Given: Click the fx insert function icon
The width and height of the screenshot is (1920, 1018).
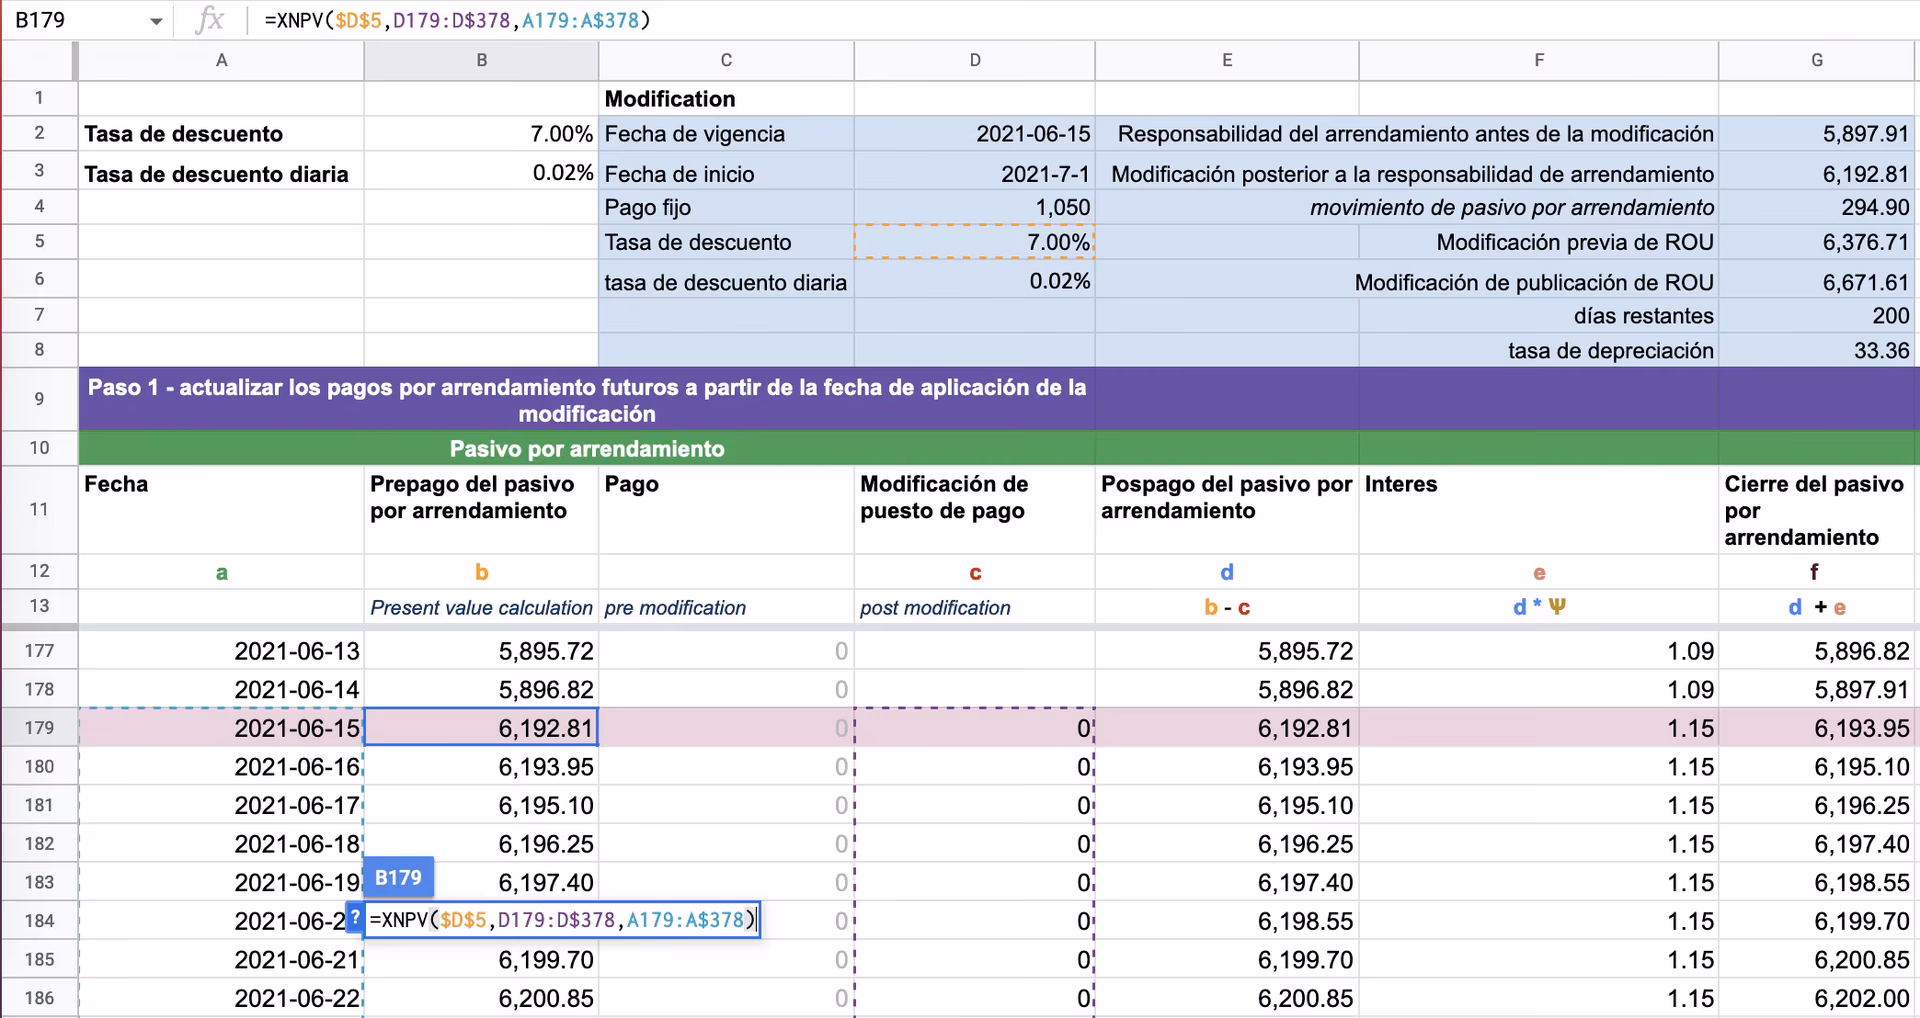Looking at the screenshot, I should [210, 18].
